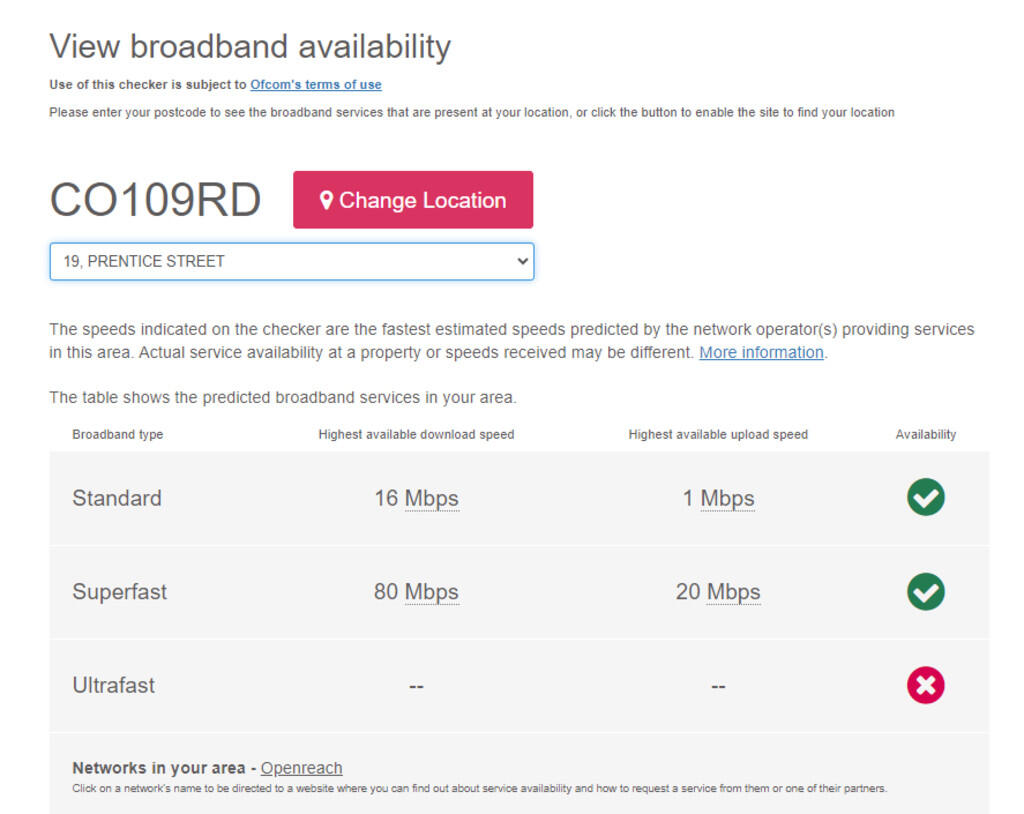Open the Openreach network link

(301, 768)
